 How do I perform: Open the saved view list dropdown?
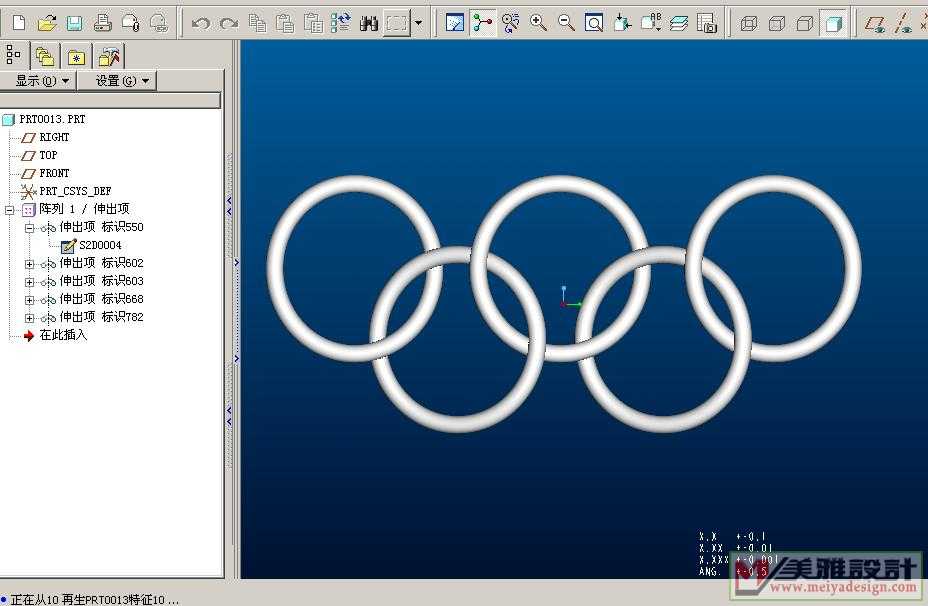pos(650,23)
